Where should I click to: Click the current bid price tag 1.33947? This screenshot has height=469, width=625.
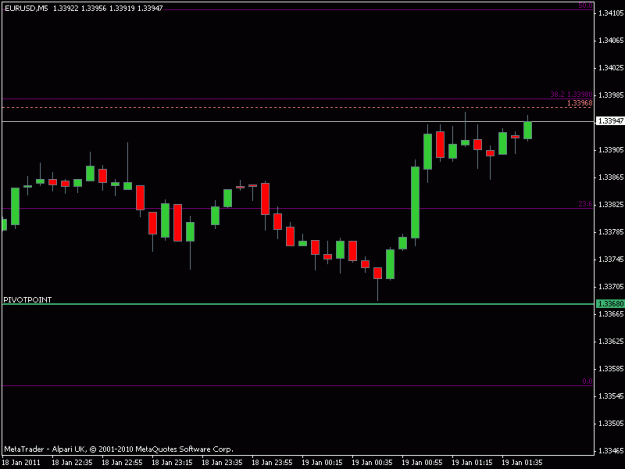(610, 121)
